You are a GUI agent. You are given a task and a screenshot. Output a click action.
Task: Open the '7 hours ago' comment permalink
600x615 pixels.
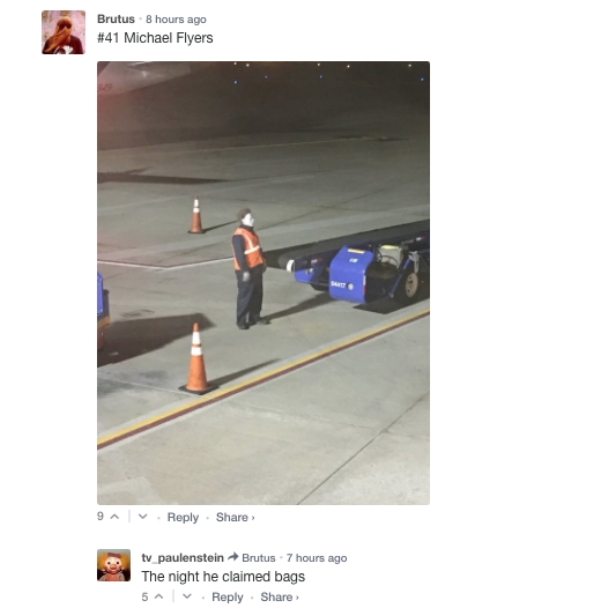[x=316, y=558]
